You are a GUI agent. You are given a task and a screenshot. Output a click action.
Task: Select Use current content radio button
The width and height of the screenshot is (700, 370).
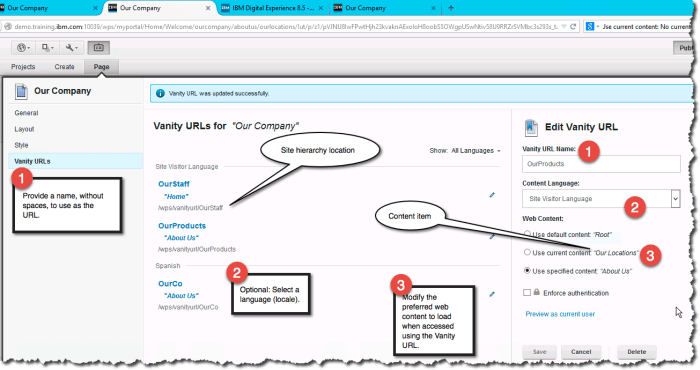point(527,252)
